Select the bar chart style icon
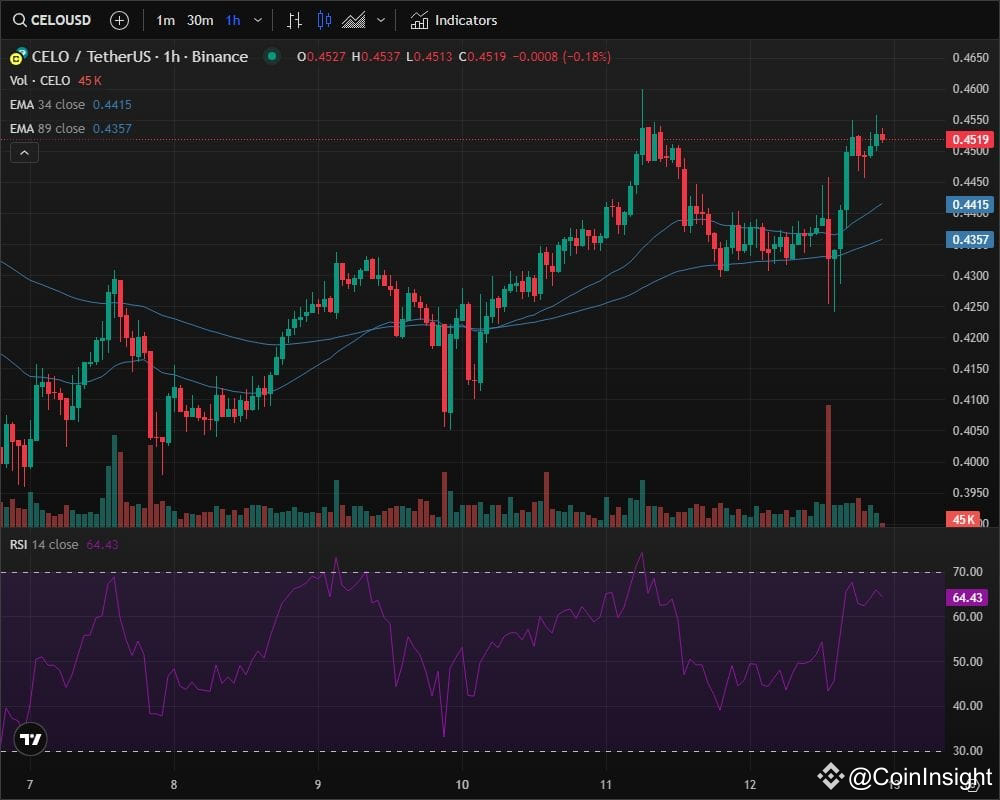The height and width of the screenshot is (800, 1000). coord(294,20)
